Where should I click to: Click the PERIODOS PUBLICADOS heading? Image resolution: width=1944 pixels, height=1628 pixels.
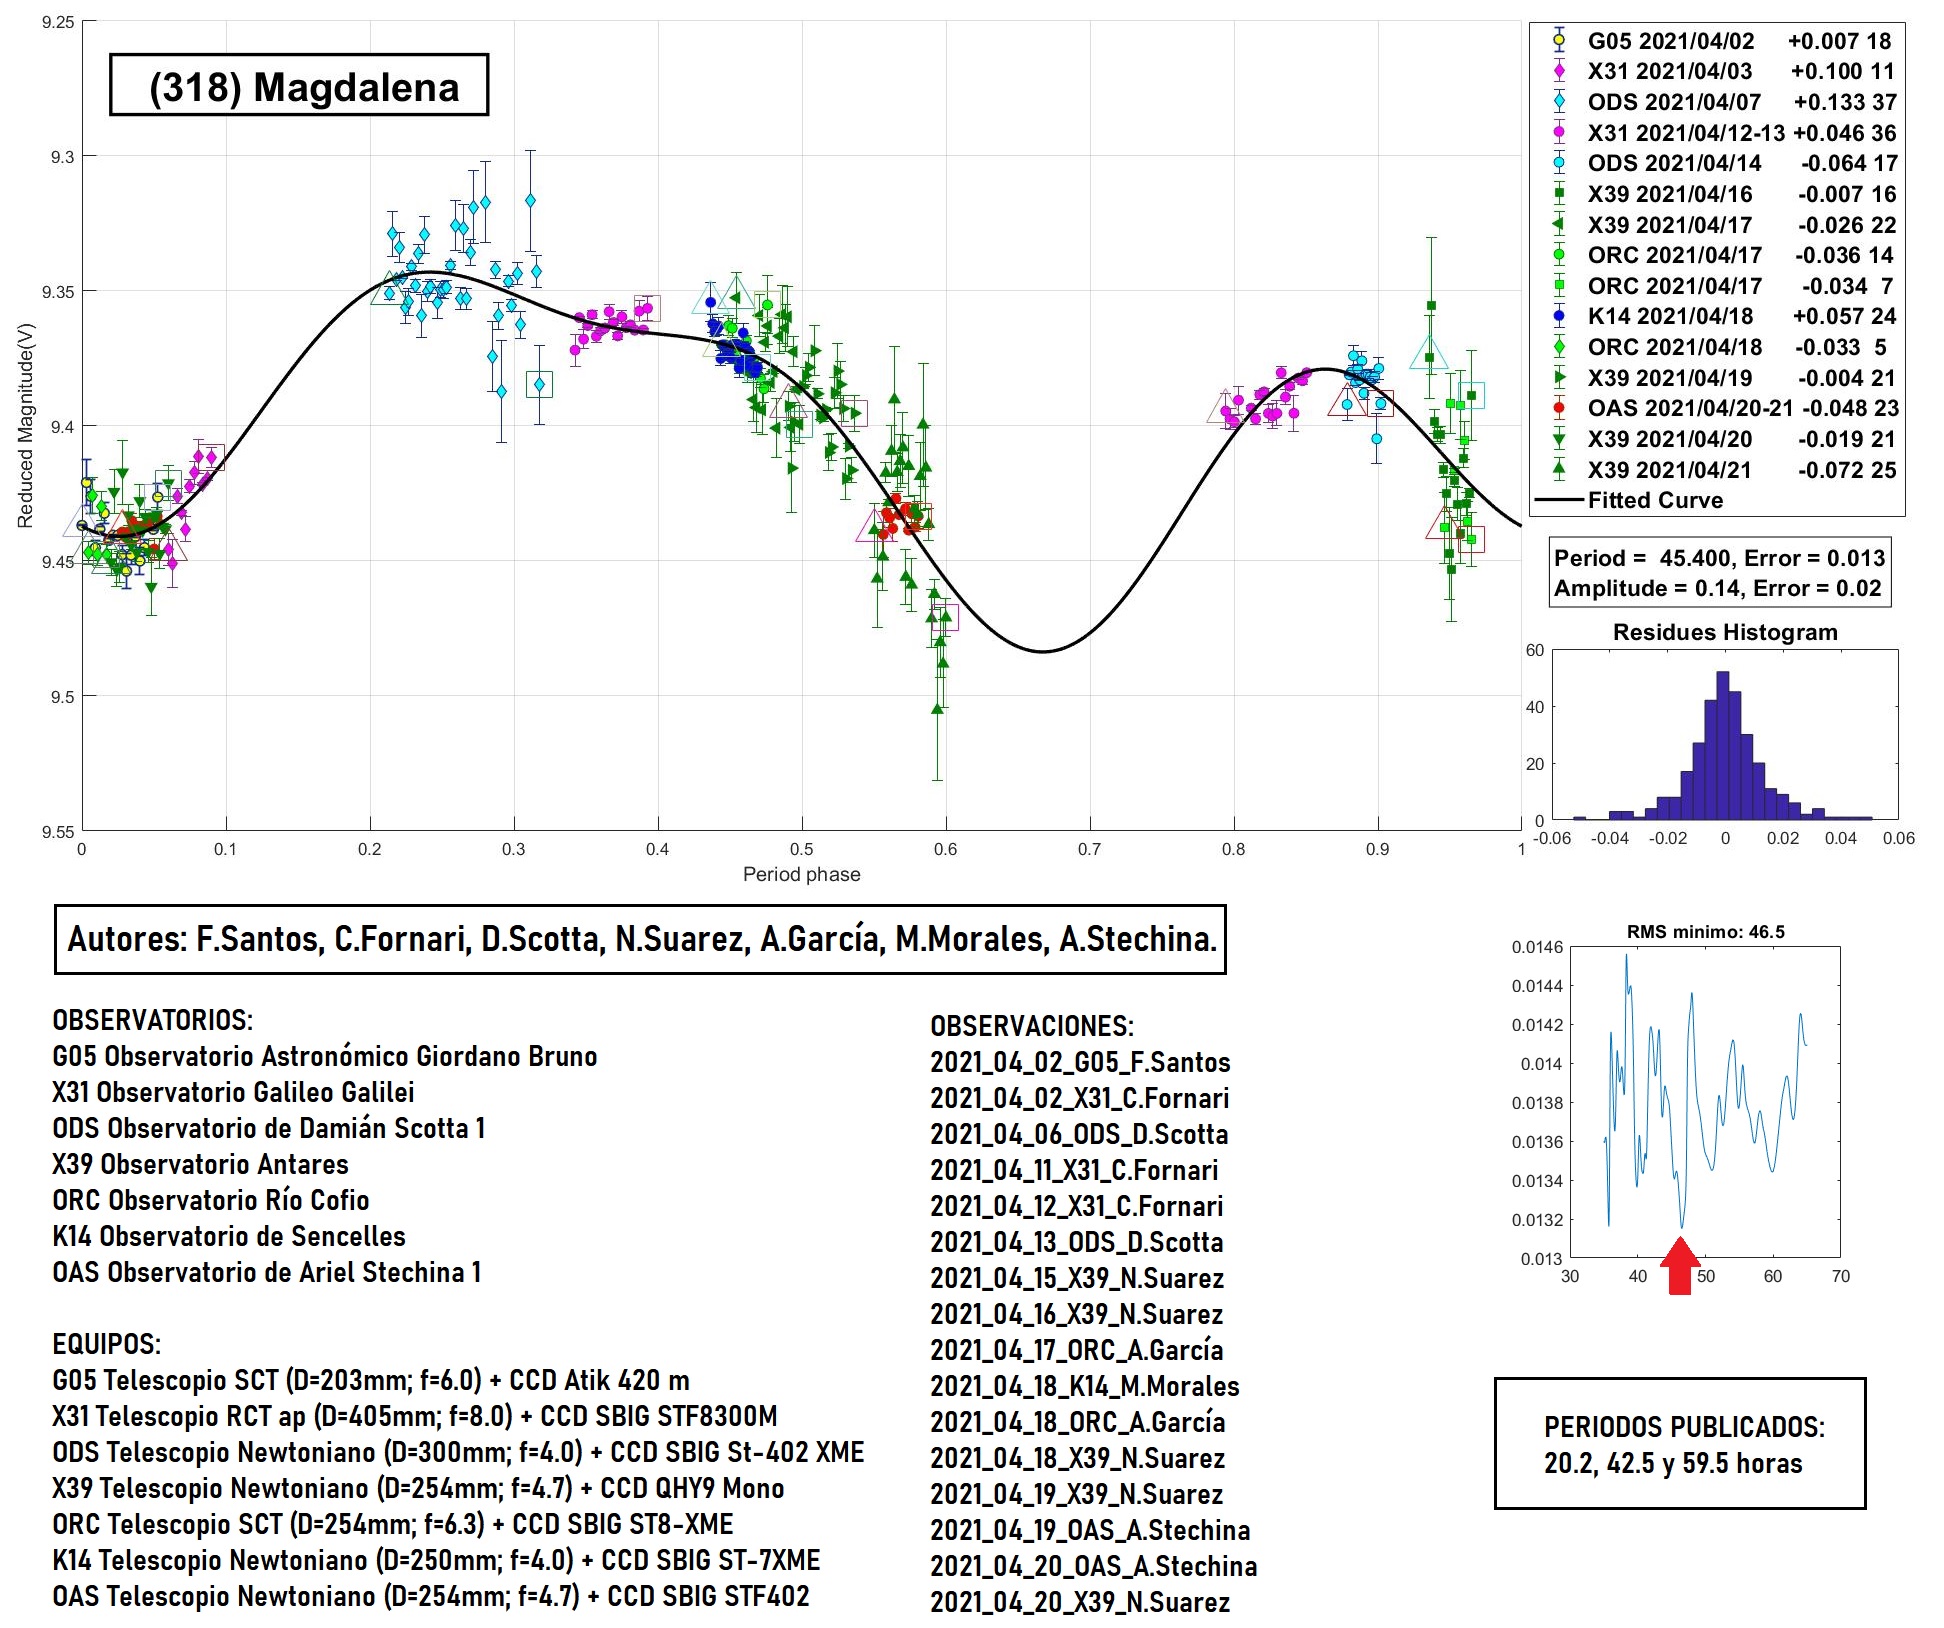coord(1684,1427)
